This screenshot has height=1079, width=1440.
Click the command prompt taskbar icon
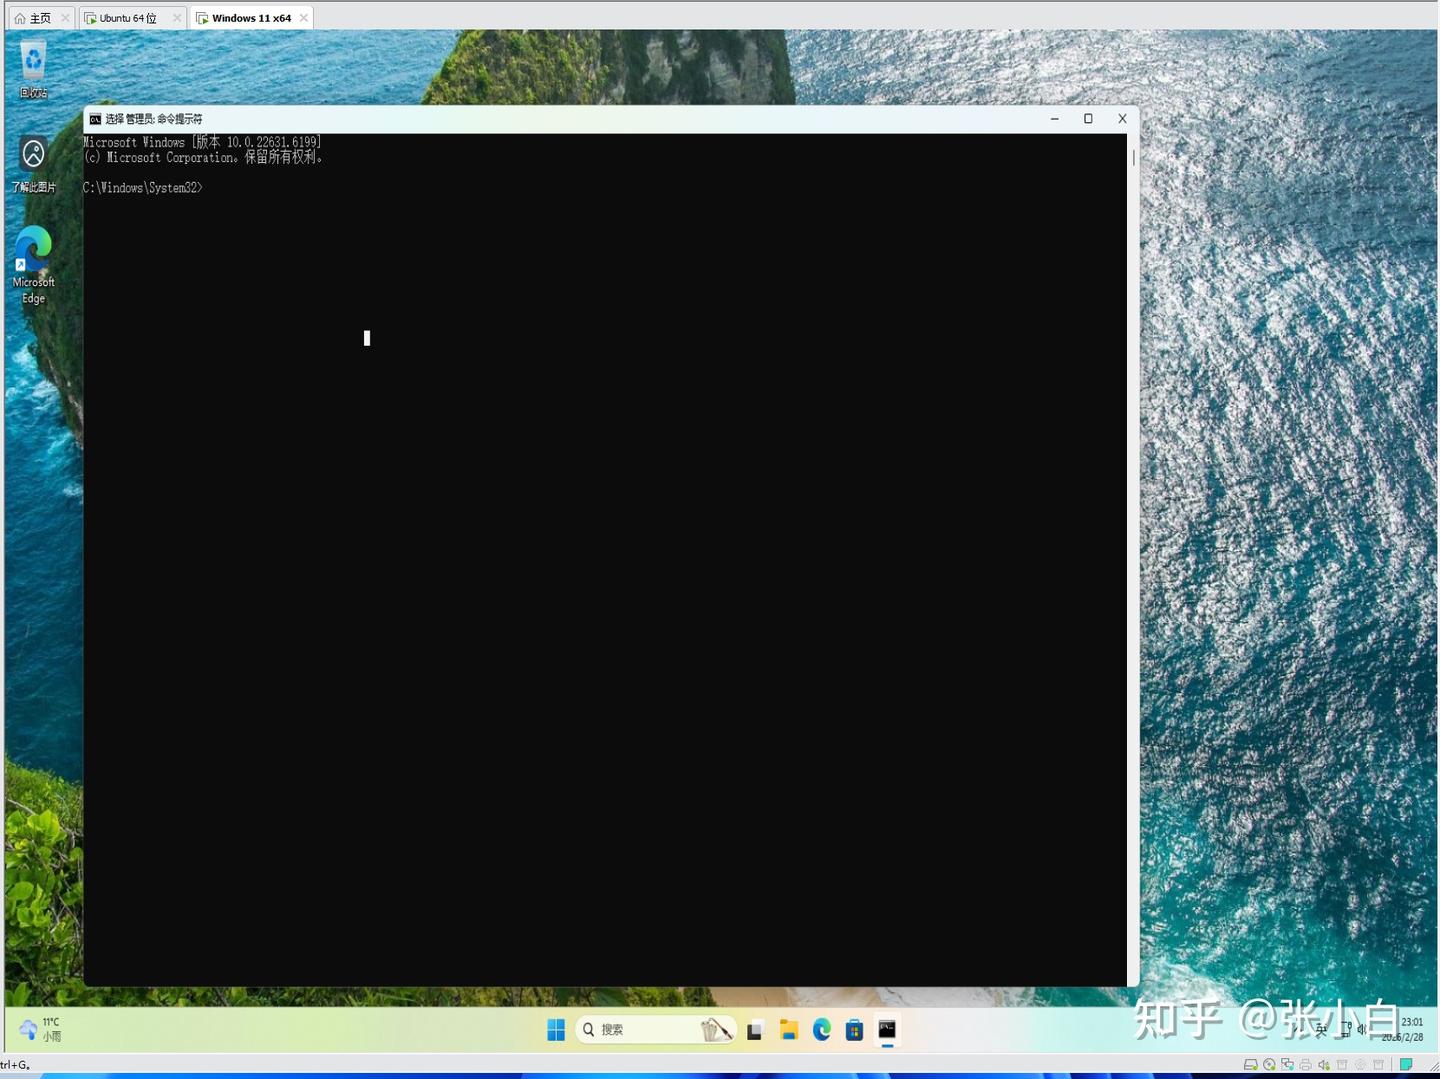pos(887,1030)
